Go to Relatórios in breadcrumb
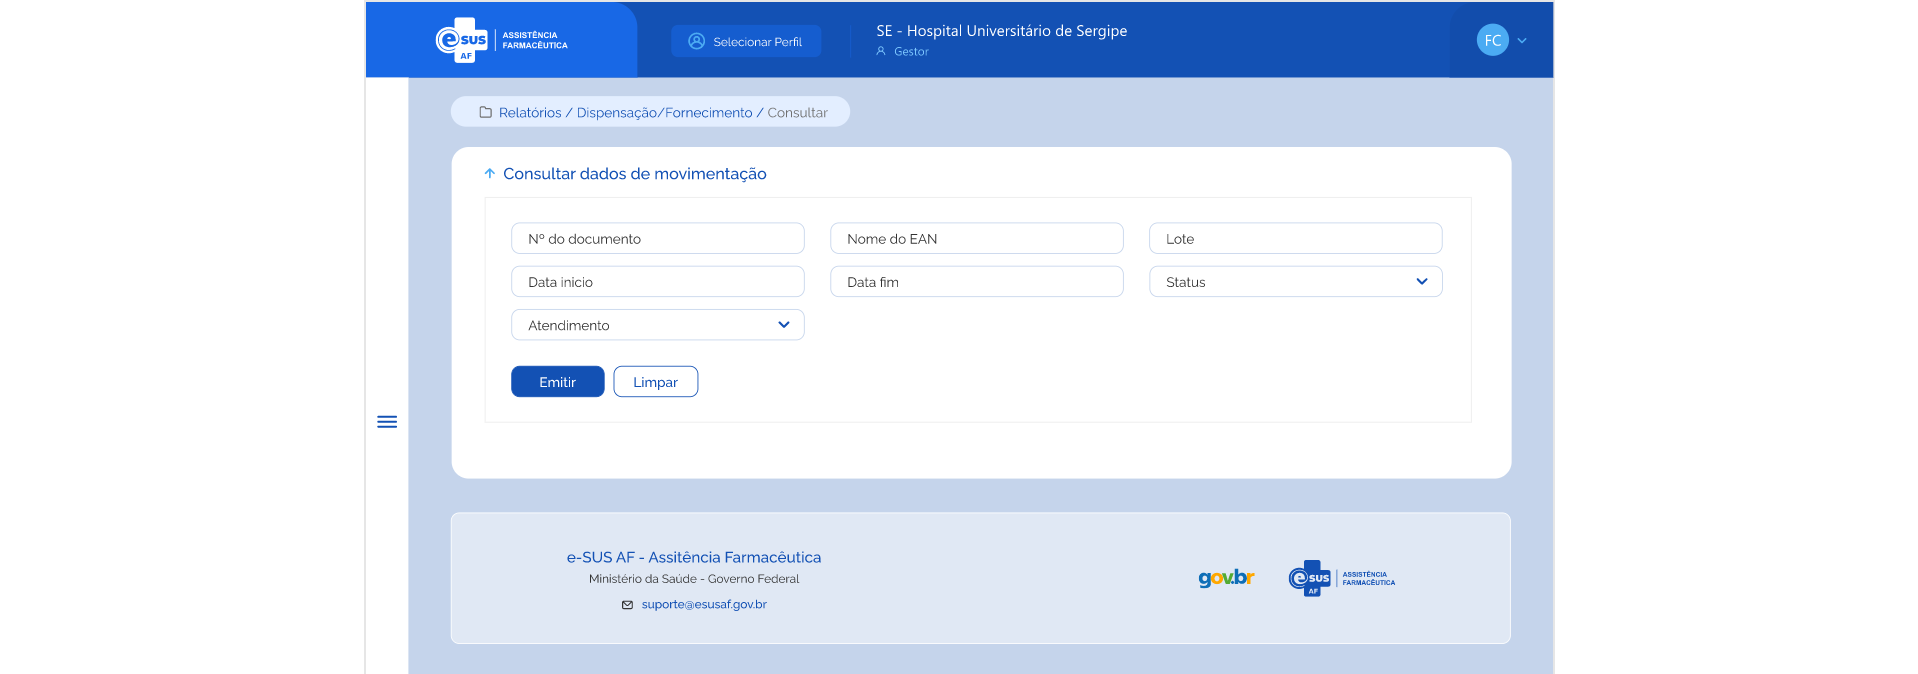The image size is (1918, 674). coord(530,113)
